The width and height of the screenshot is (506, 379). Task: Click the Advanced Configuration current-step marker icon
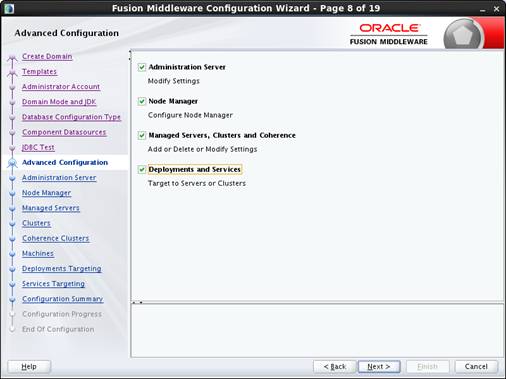click(12, 163)
